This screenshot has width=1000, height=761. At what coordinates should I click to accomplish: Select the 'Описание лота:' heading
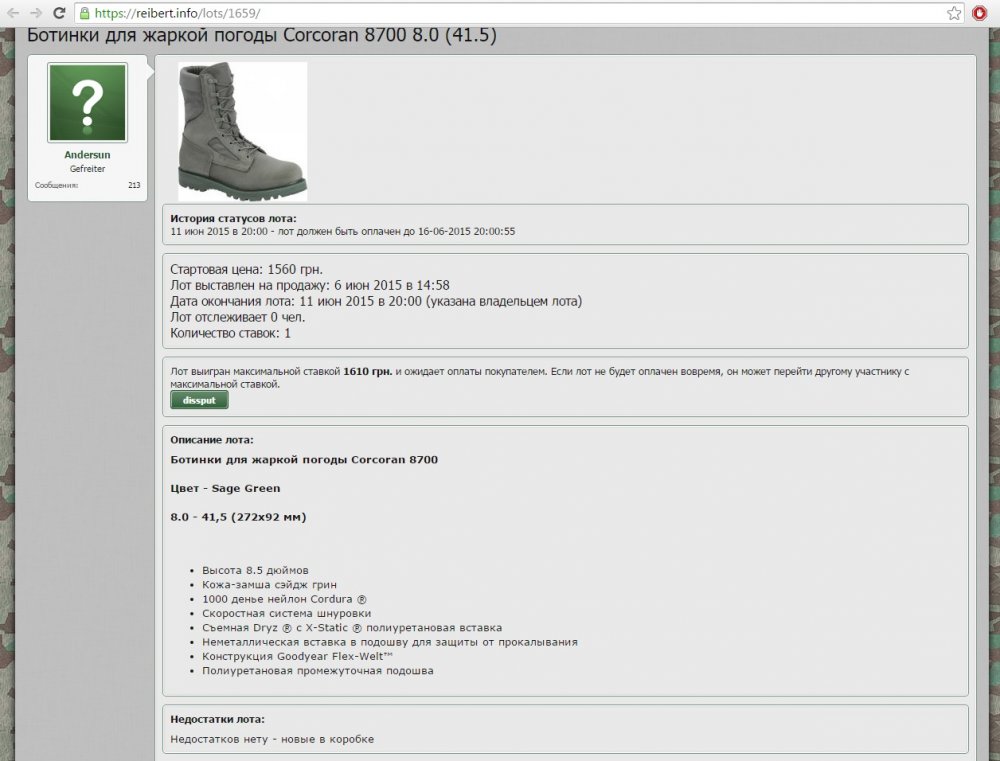click(212, 440)
